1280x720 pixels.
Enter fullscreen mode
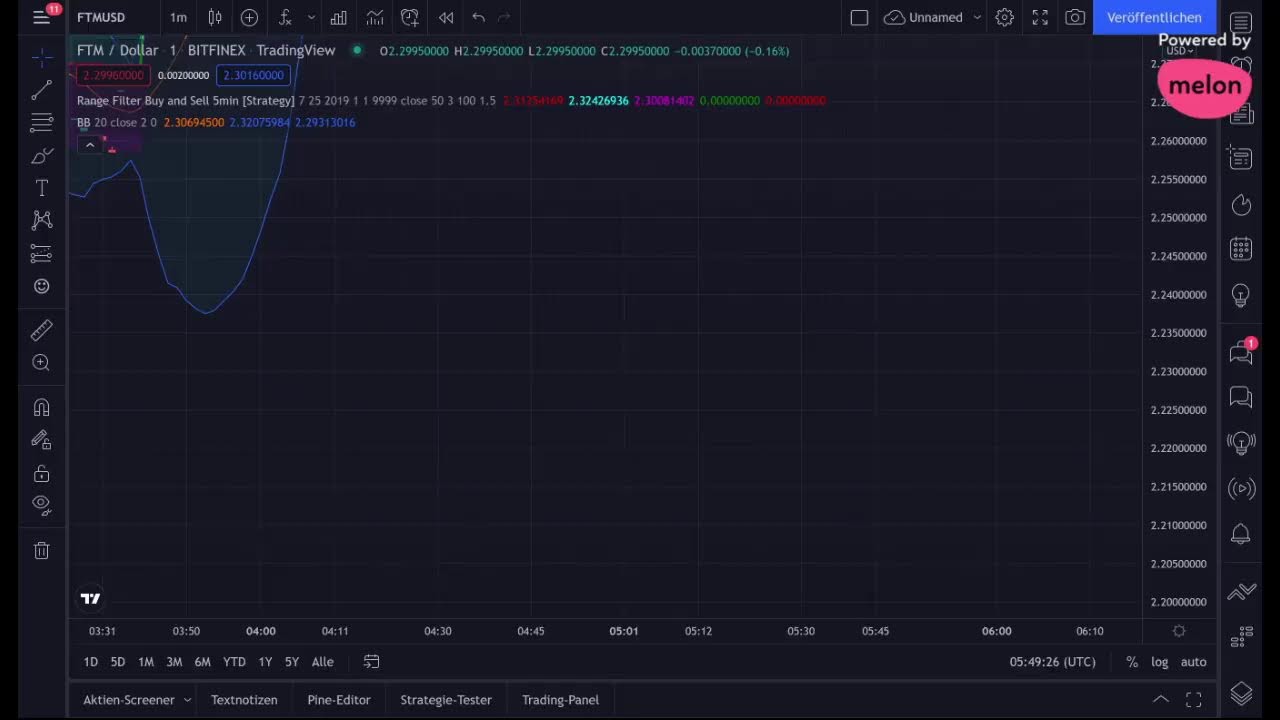coord(1040,17)
